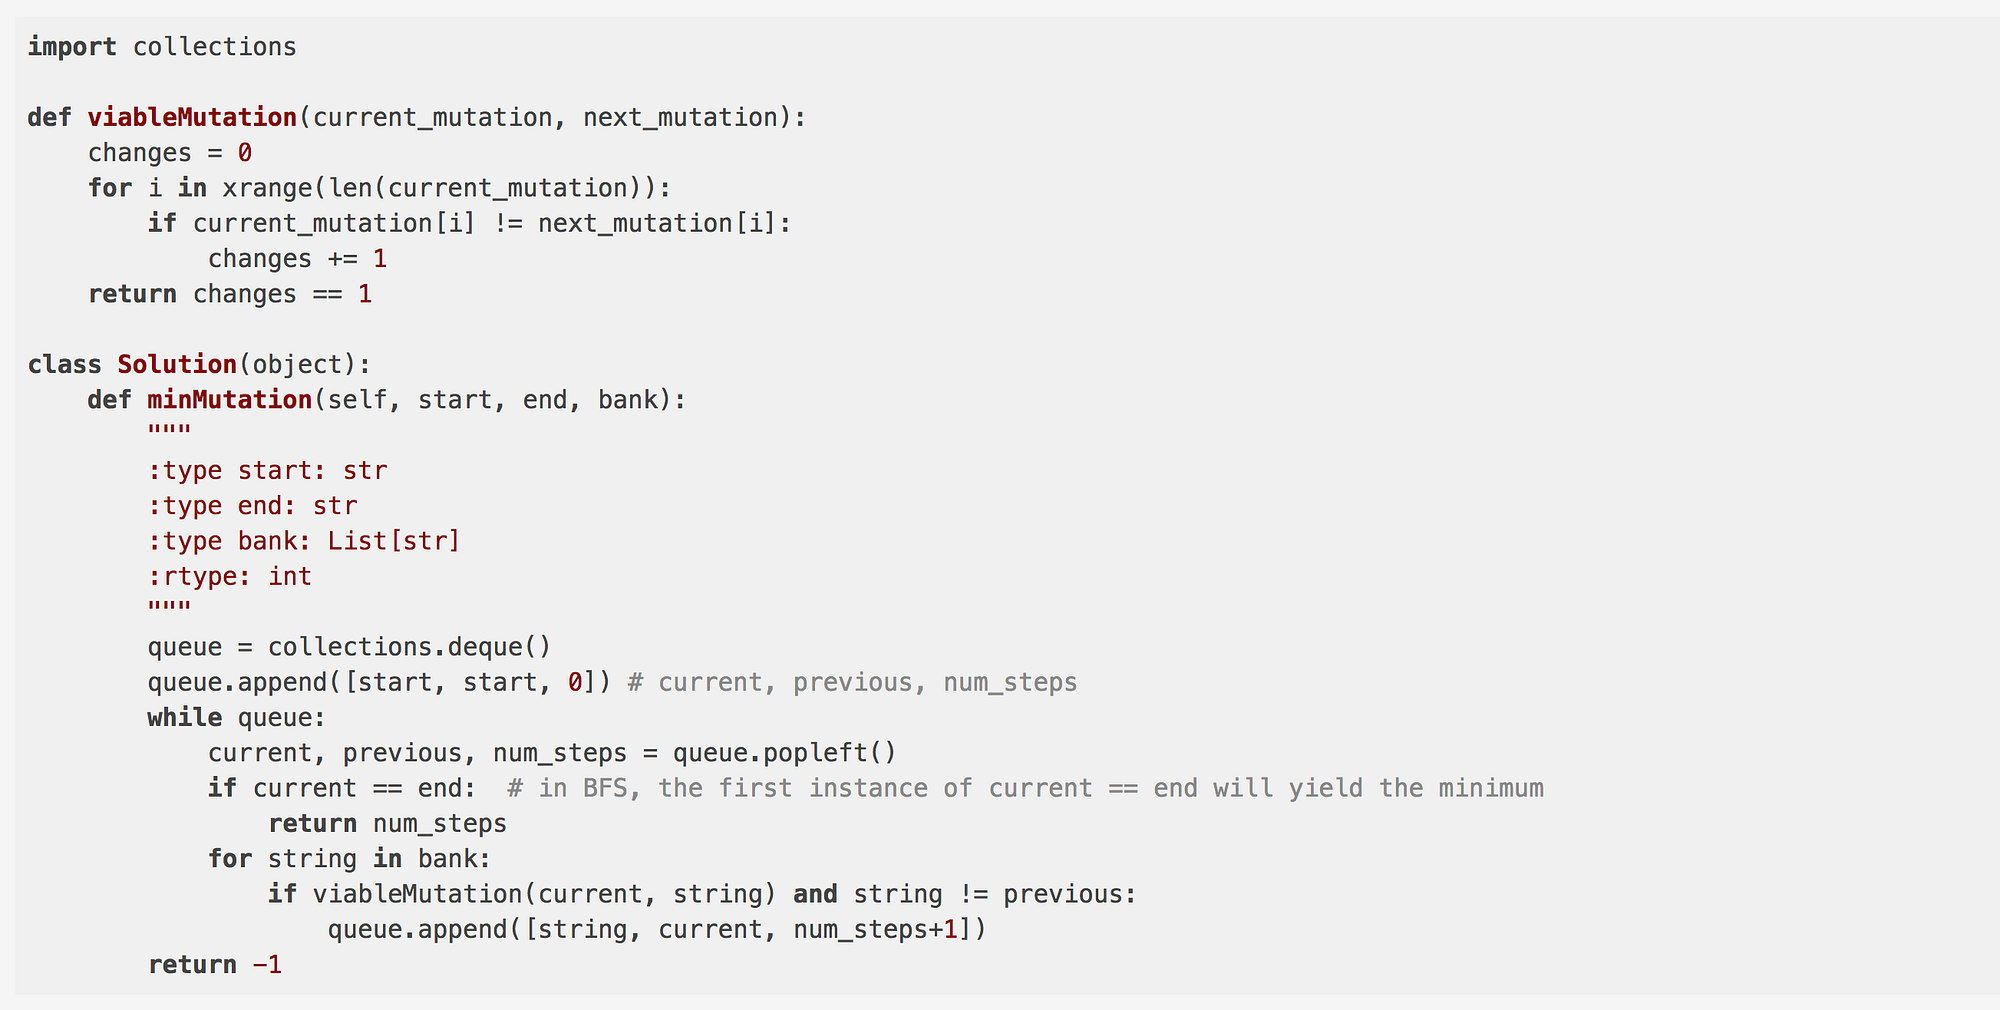Click the comment 'current, previous, num_steps'
The image size is (2000, 1010).
[852, 683]
